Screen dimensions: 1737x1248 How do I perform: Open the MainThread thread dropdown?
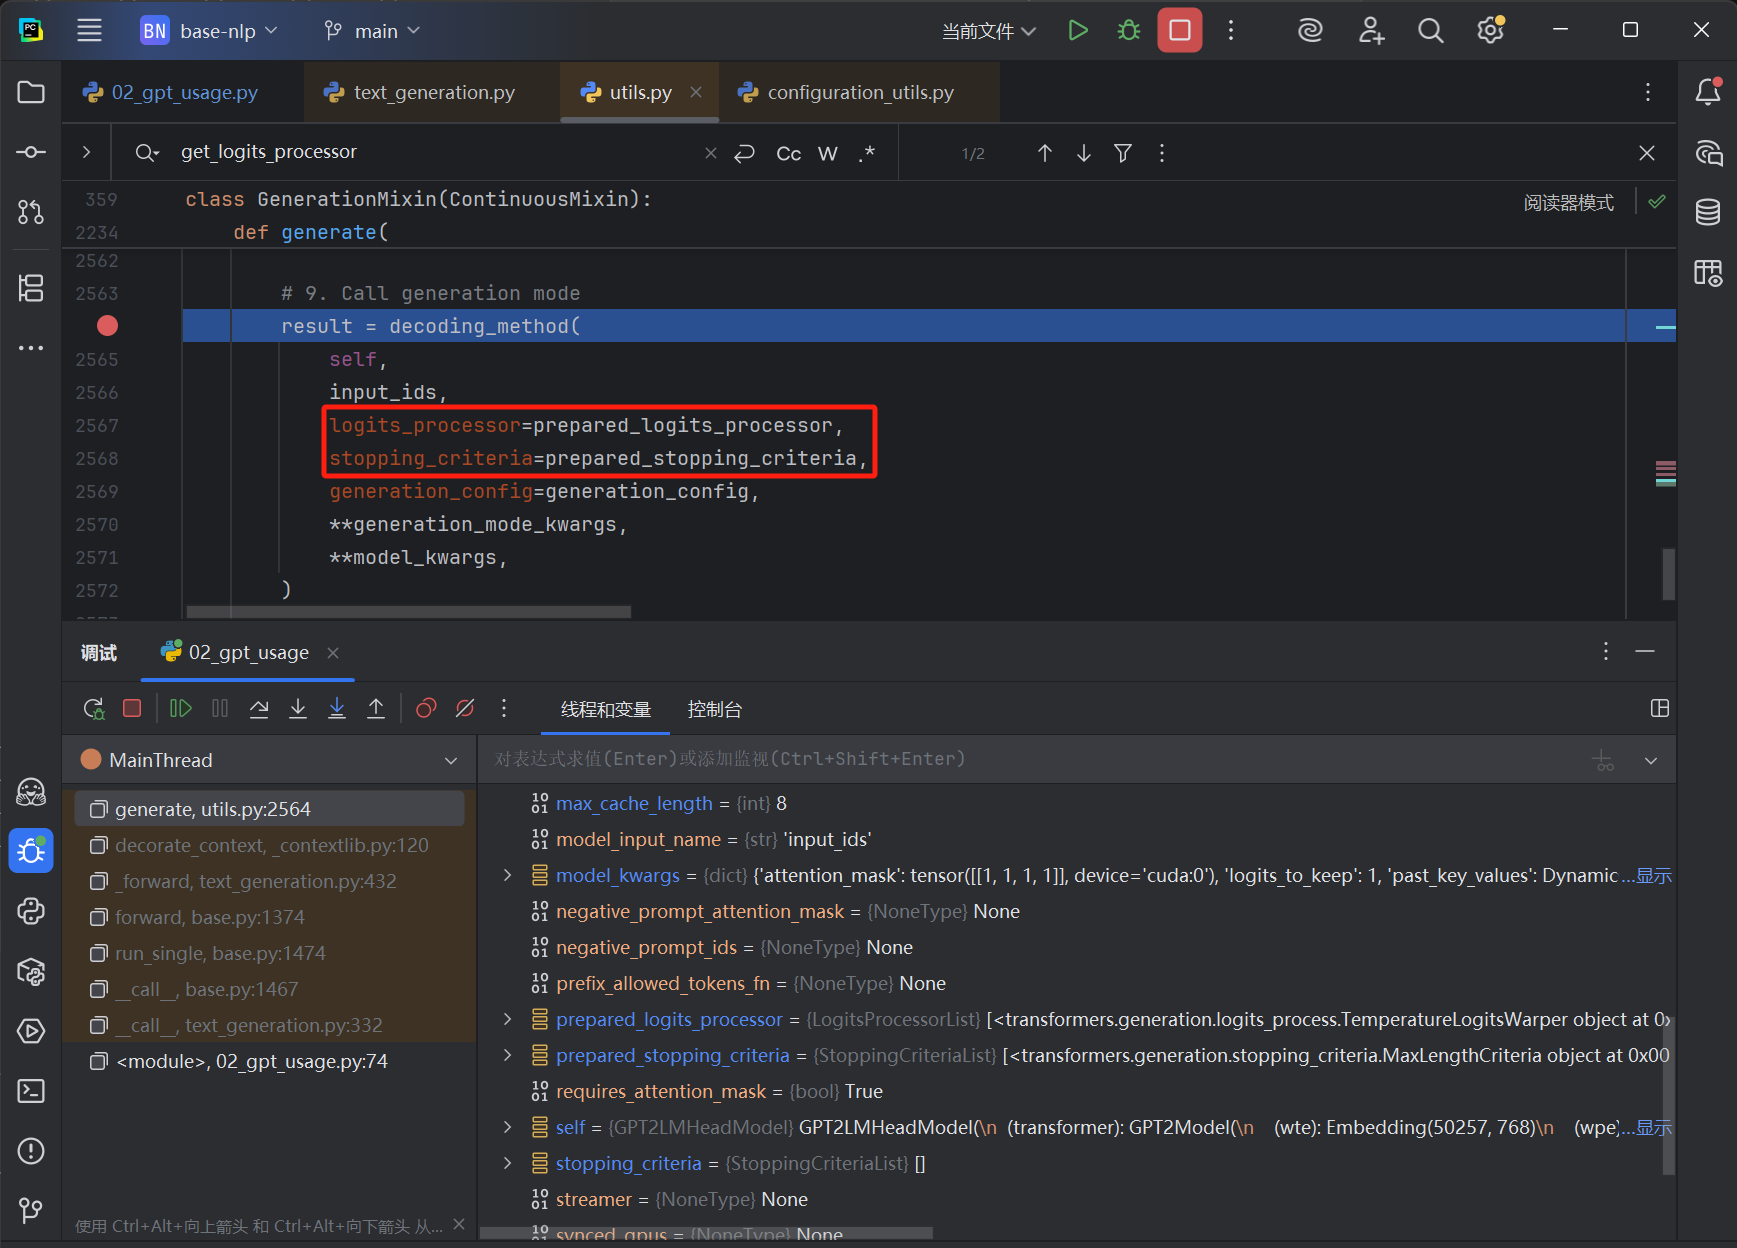click(x=451, y=761)
